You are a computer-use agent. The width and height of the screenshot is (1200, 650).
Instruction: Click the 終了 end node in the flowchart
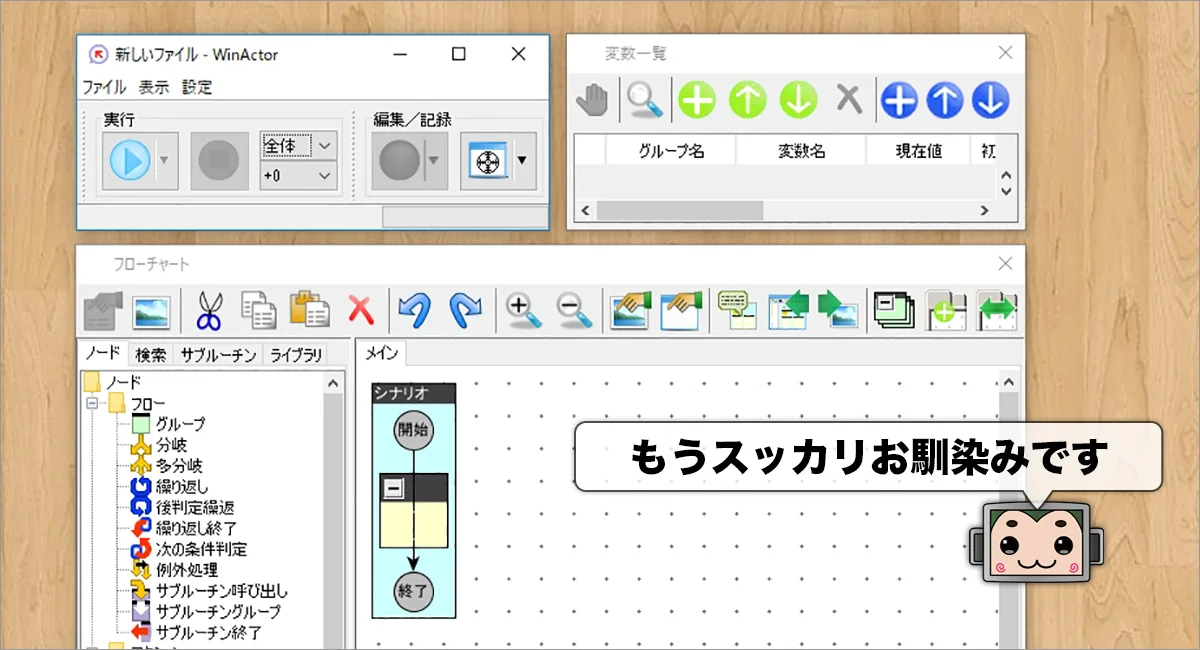(x=413, y=590)
